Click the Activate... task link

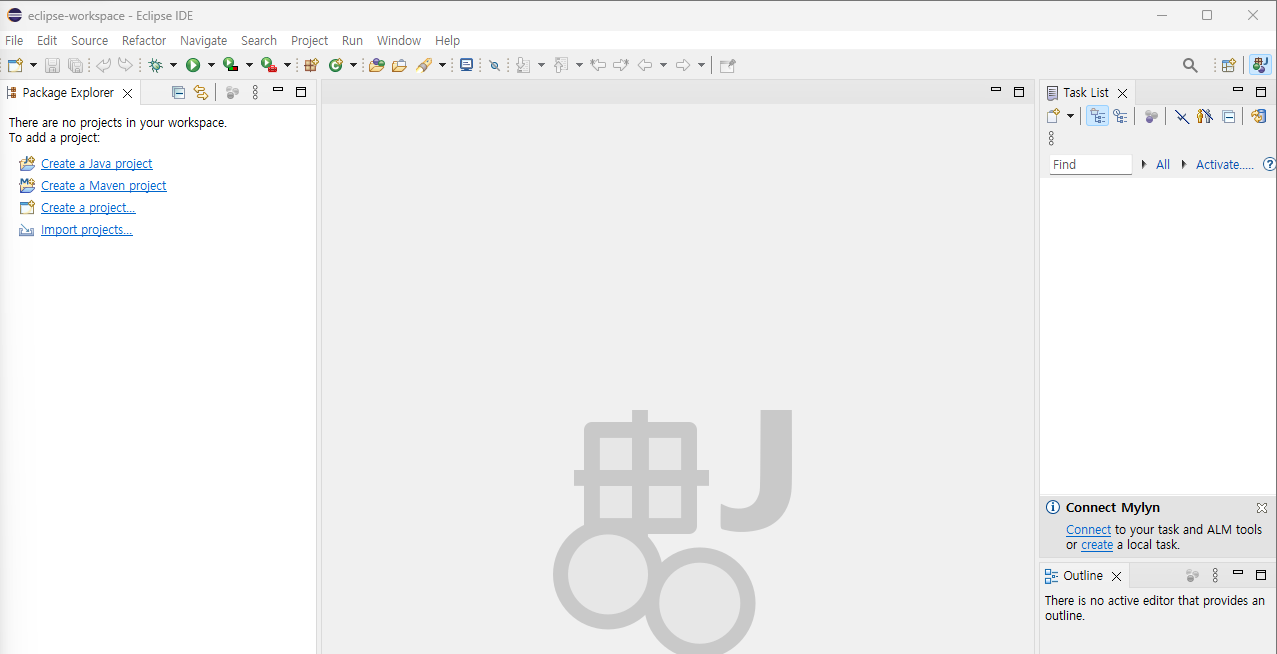1224,164
